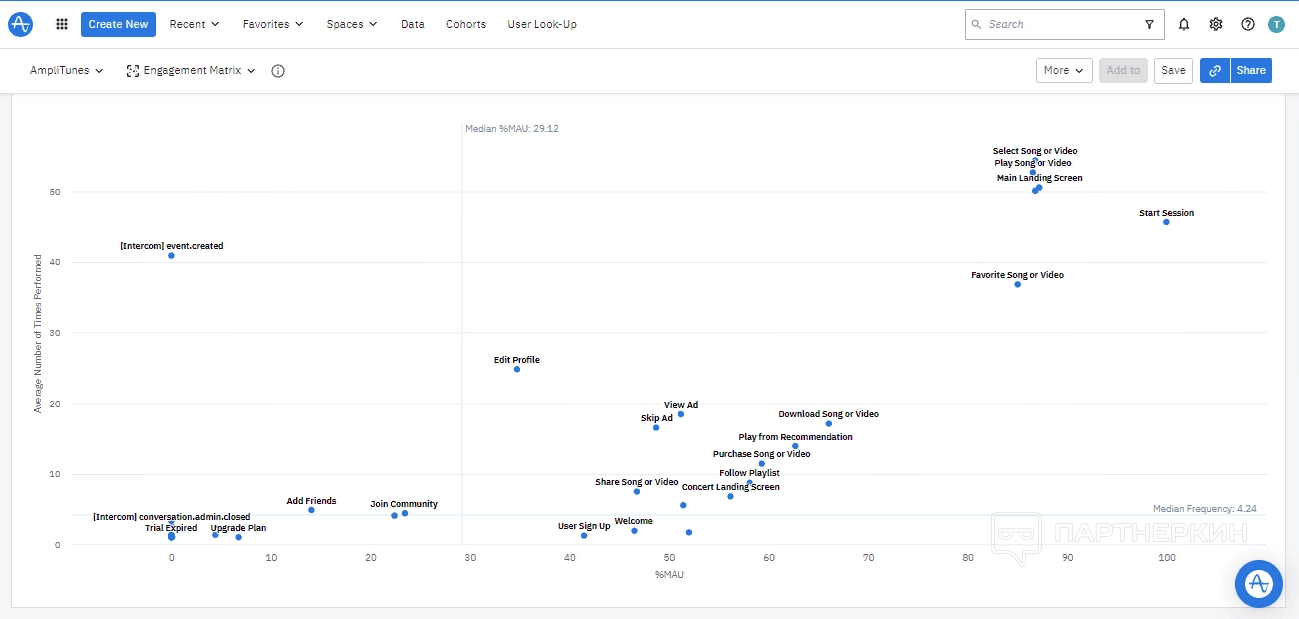Click the Search input field
The image size is (1299, 619).
point(1060,24)
